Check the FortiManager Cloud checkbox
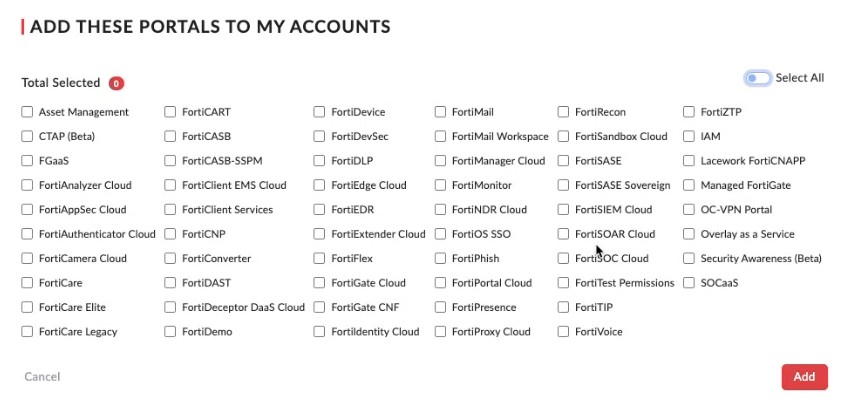860x408 pixels. point(441,161)
